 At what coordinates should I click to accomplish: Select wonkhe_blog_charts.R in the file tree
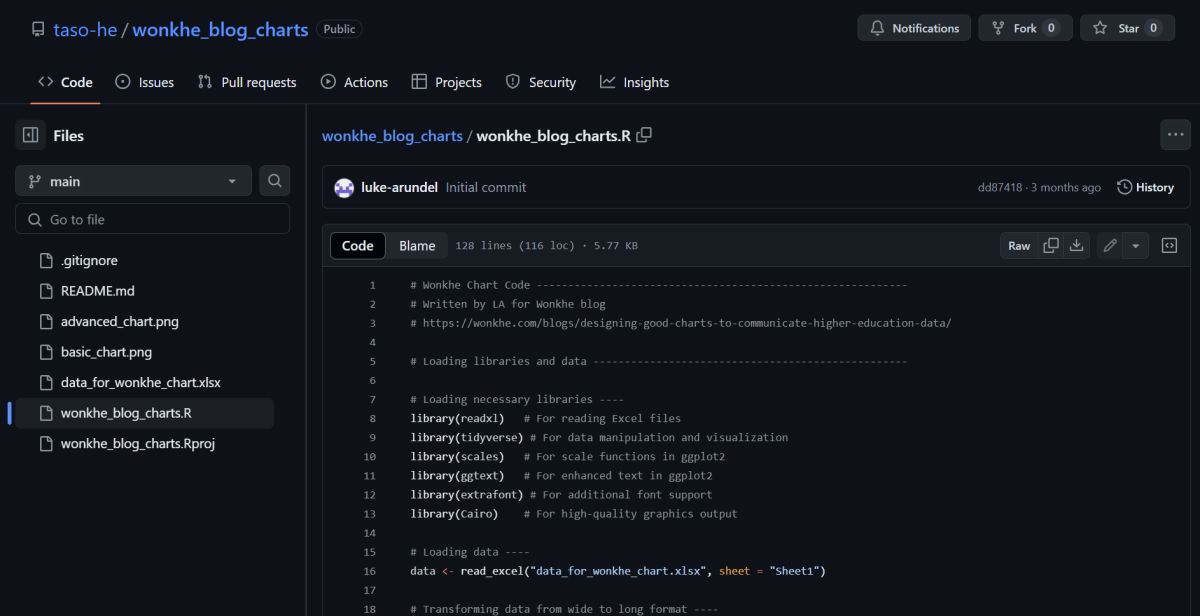(144, 413)
